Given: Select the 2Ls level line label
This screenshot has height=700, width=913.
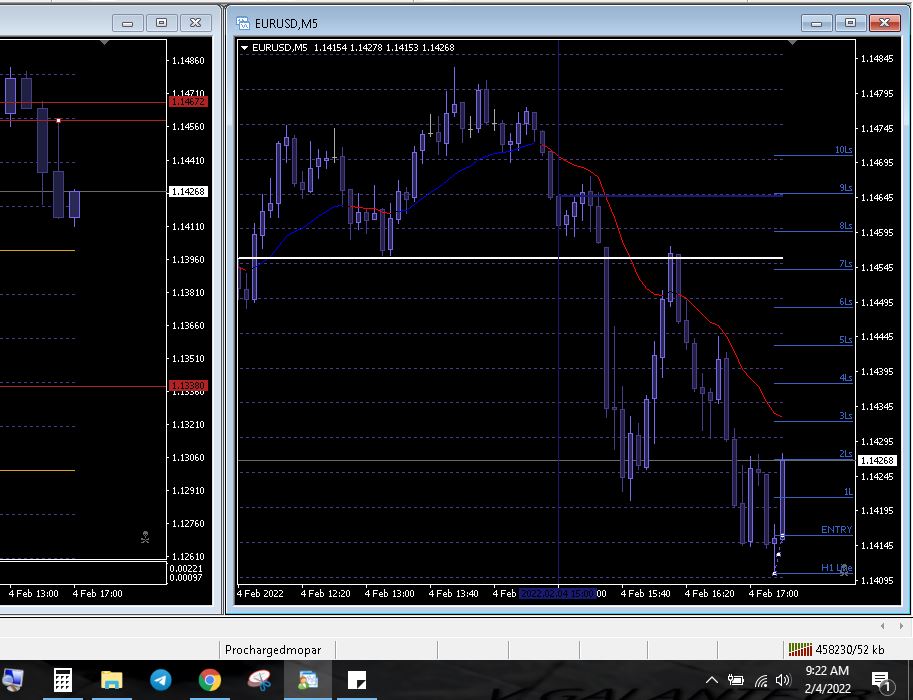Looking at the screenshot, I should tap(845, 453).
